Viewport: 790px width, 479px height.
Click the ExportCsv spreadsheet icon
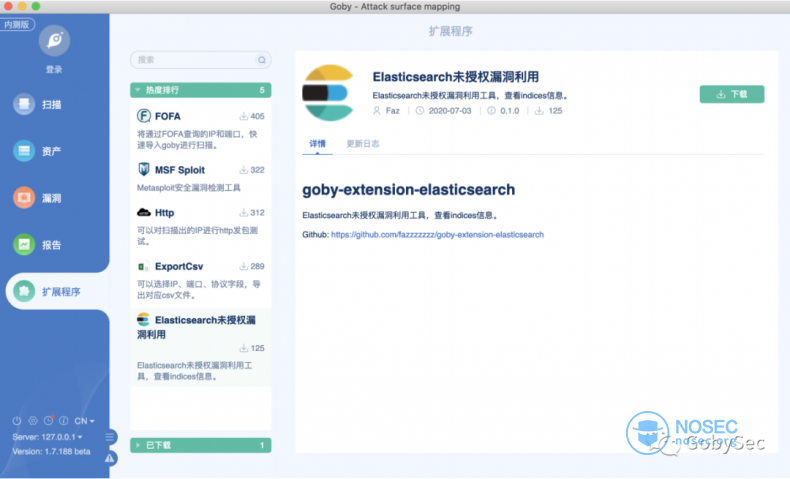coord(144,266)
